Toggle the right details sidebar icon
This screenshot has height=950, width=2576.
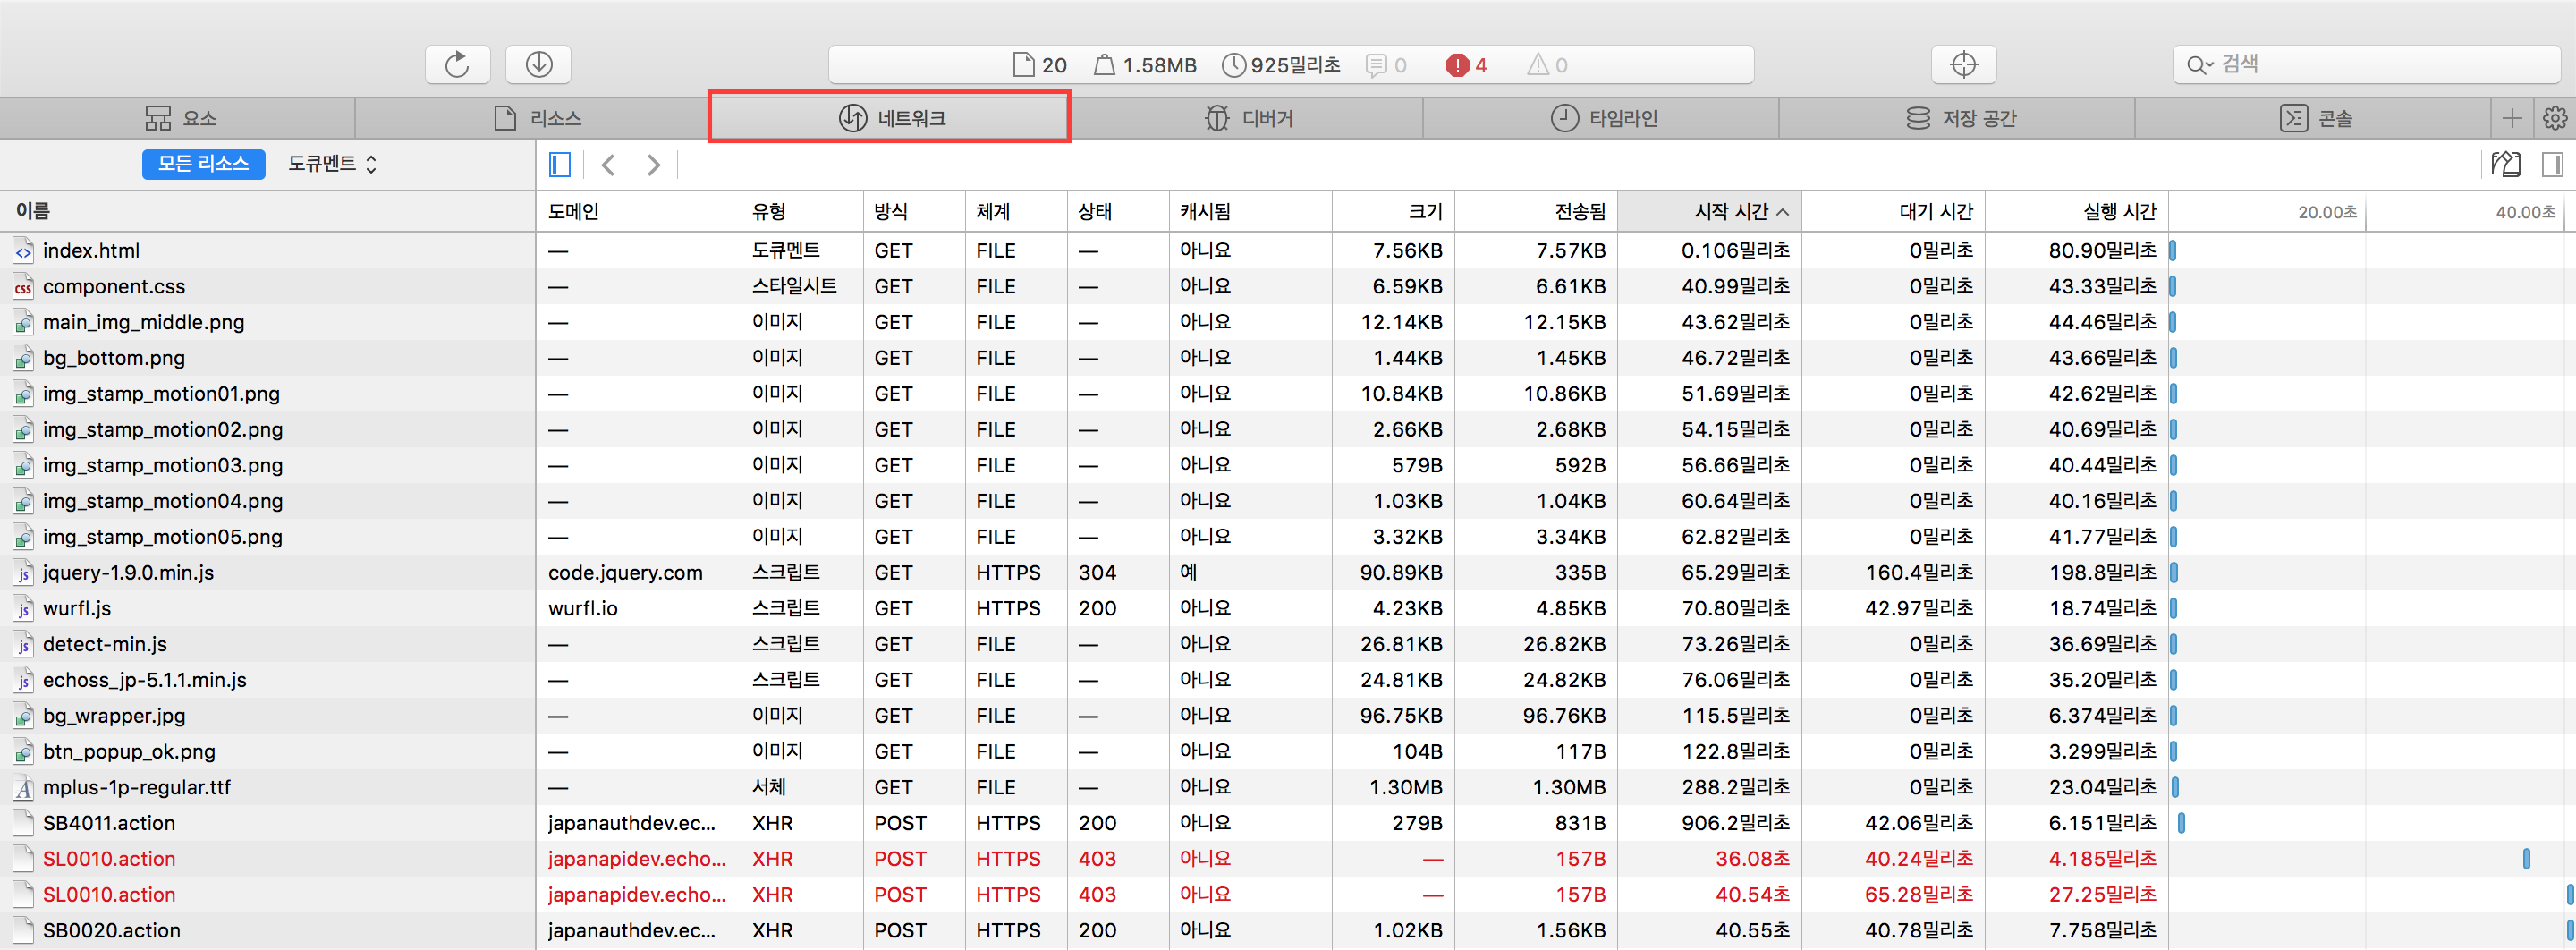(2552, 164)
